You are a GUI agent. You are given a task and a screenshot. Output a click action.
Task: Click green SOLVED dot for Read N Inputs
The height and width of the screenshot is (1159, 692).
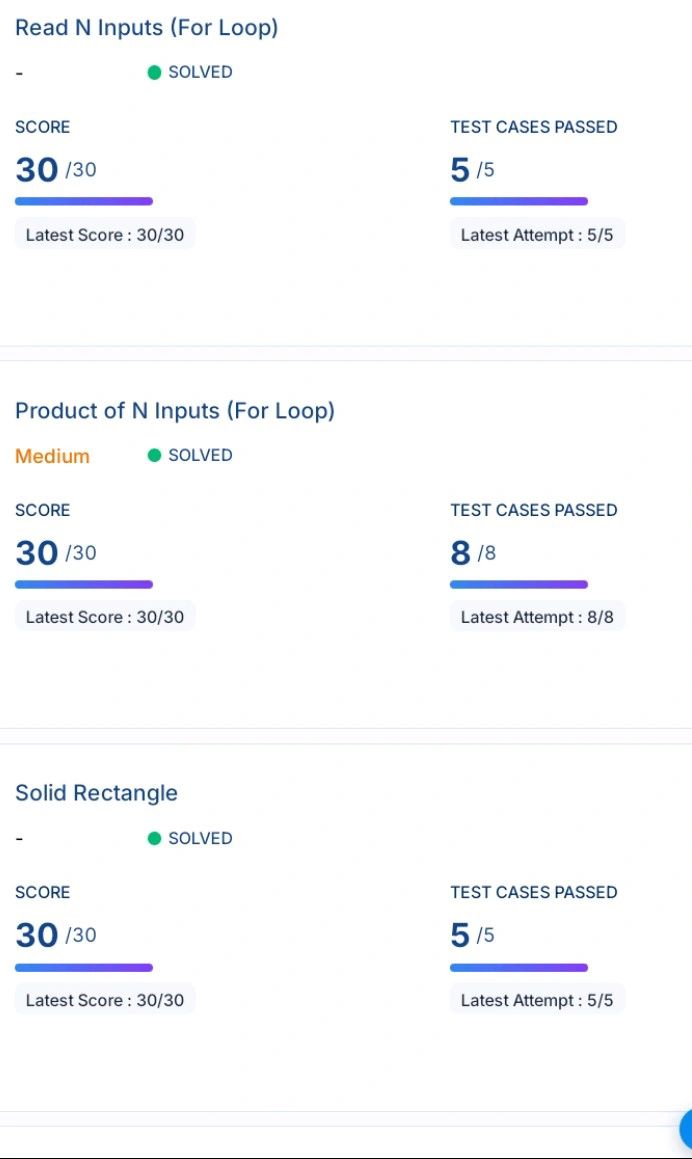point(154,72)
